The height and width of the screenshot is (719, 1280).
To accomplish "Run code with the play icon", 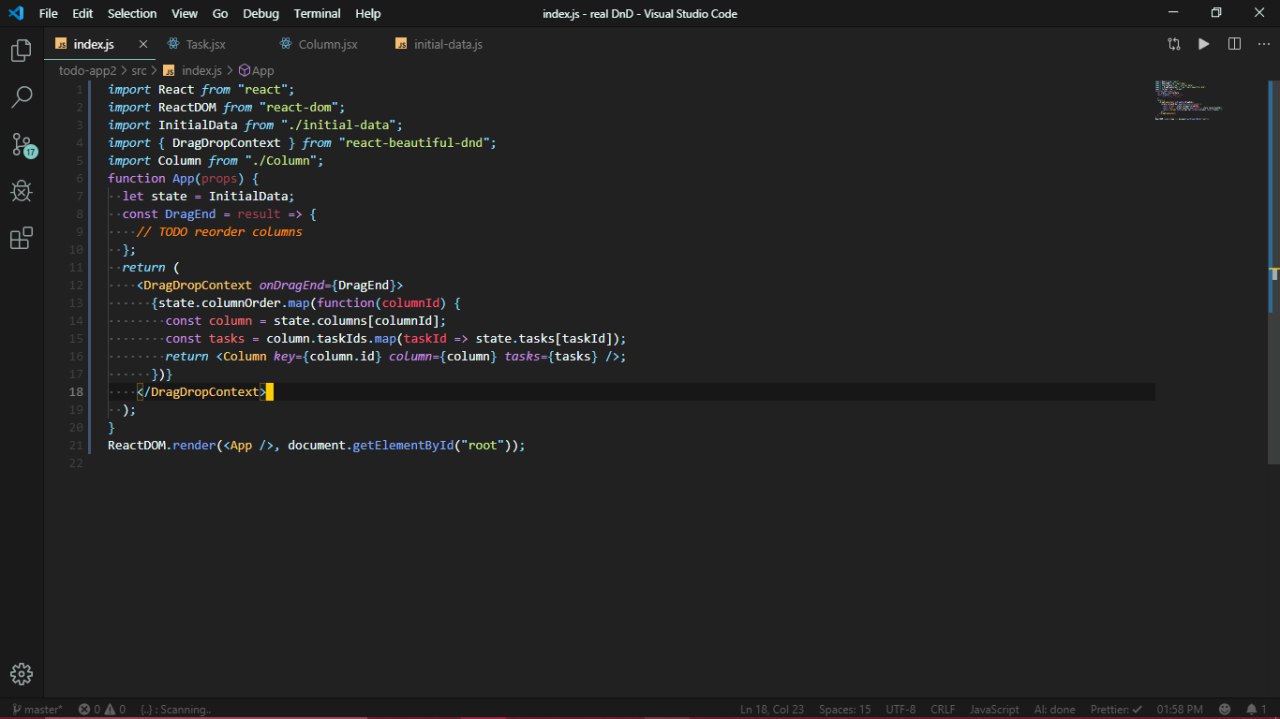I will [x=1204, y=44].
